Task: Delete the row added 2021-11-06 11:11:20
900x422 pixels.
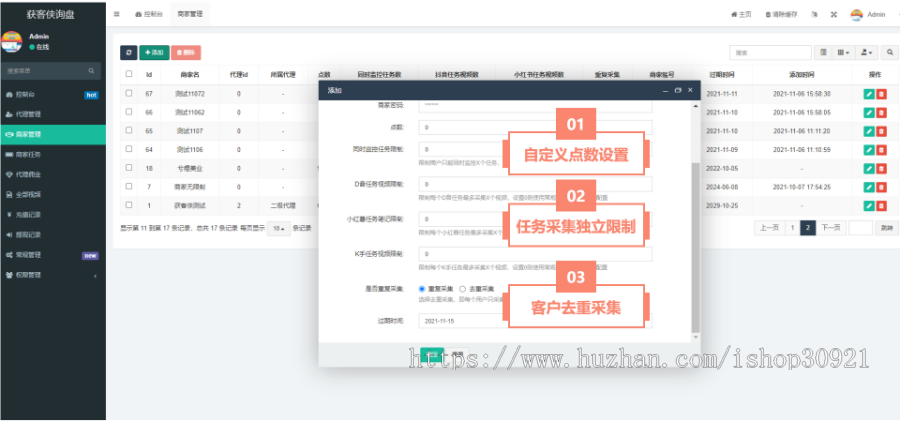Action: (881, 131)
